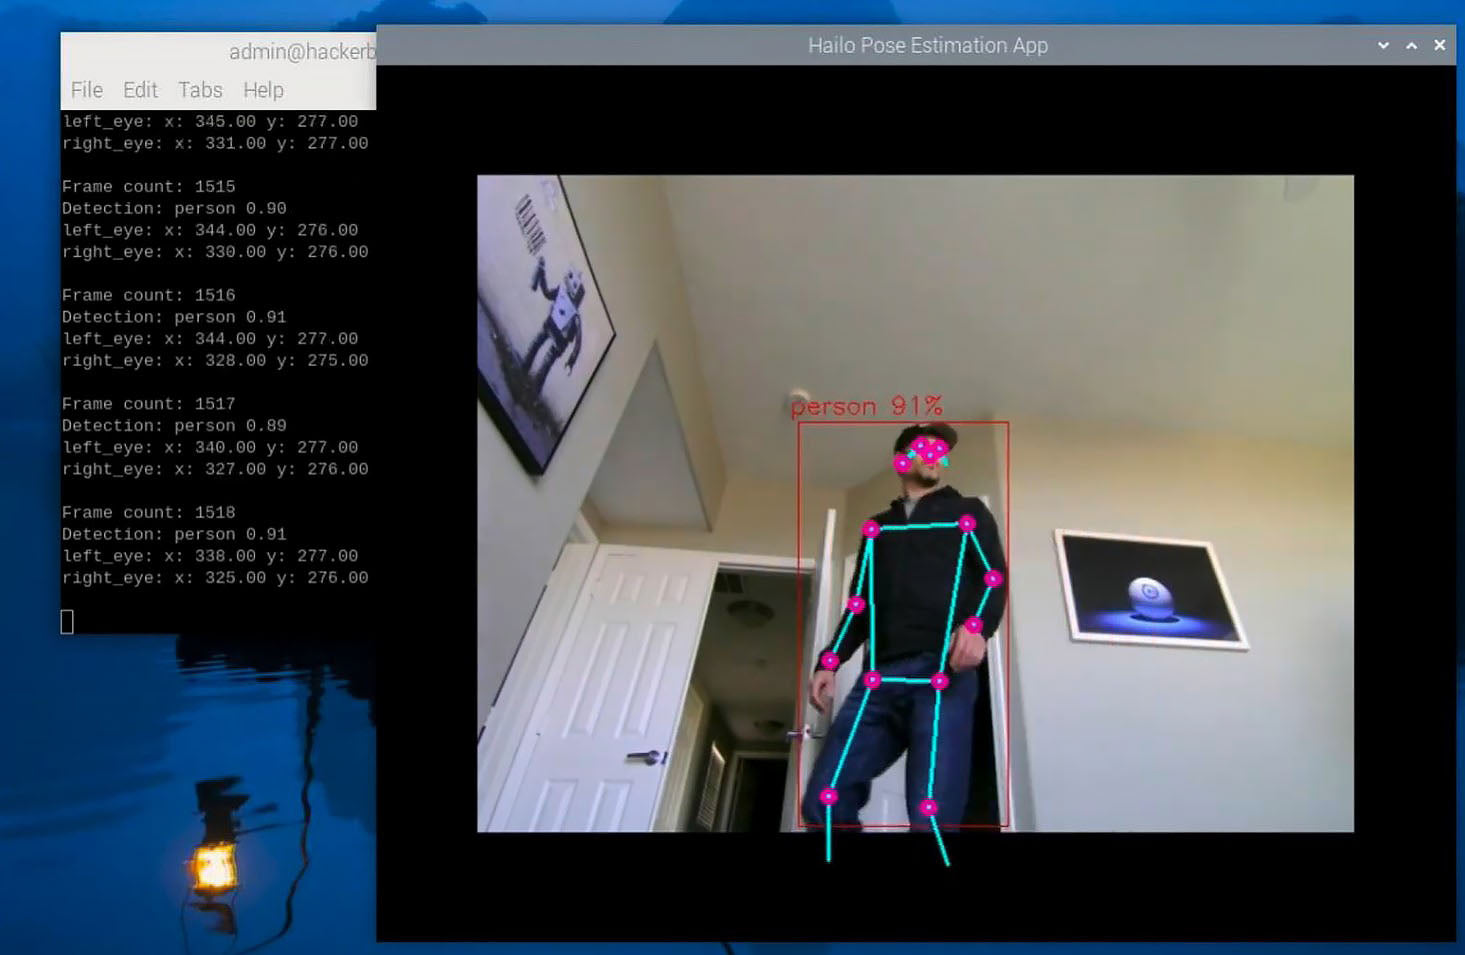Image resolution: width=1465 pixels, height=955 pixels.
Task: Open the Tabs menu in terminal
Action: [200, 90]
